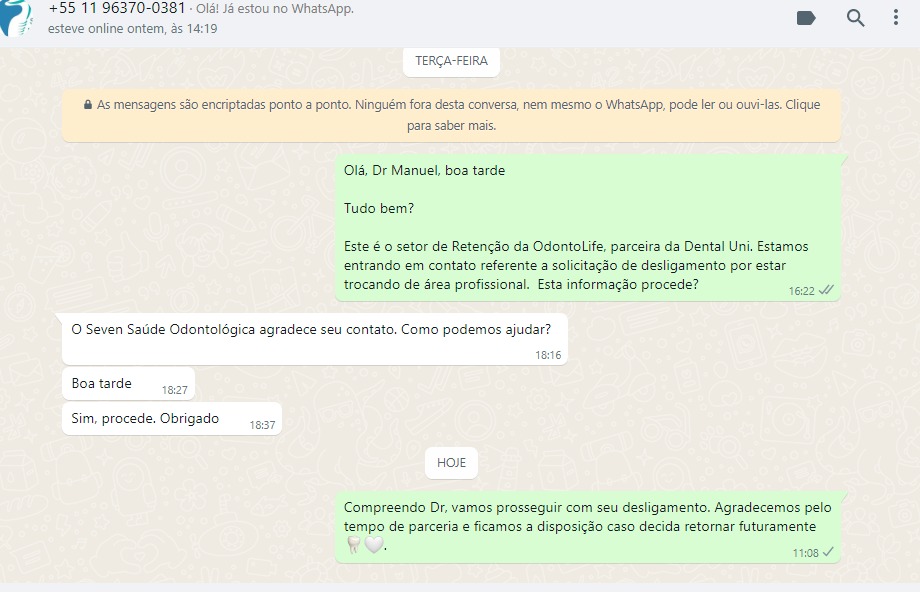Click the 18:16 timestamp
Image resolution: width=920 pixels, height=592 pixels.
[x=548, y=355]
